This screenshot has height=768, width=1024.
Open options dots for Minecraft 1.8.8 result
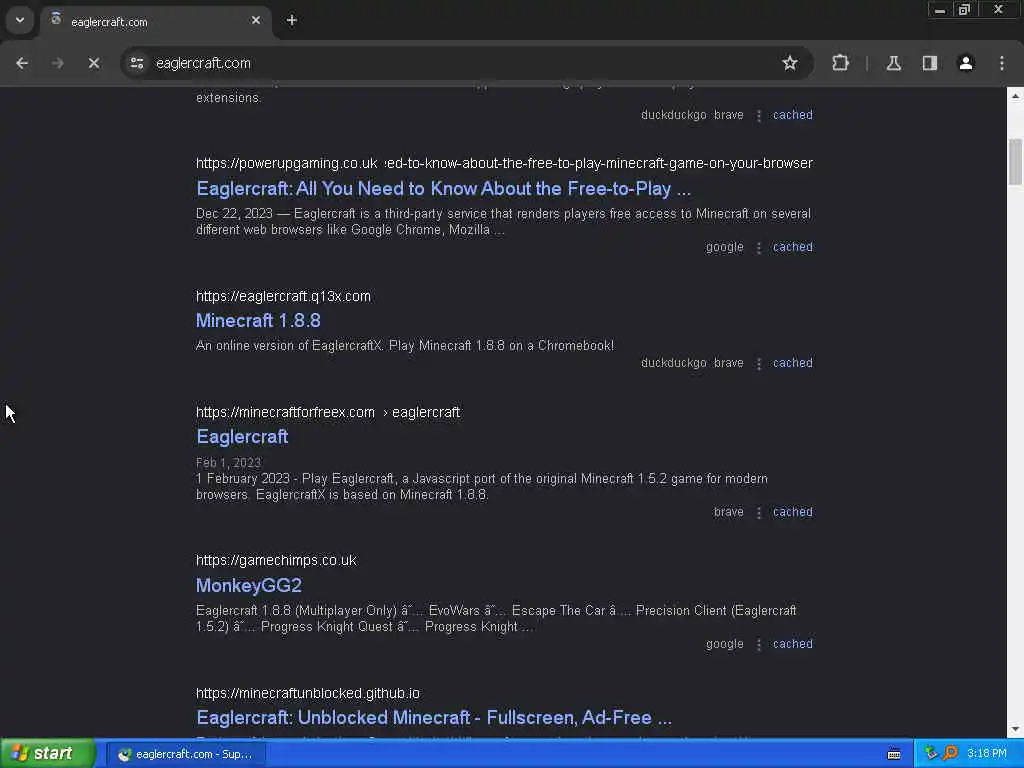(758, 364)
